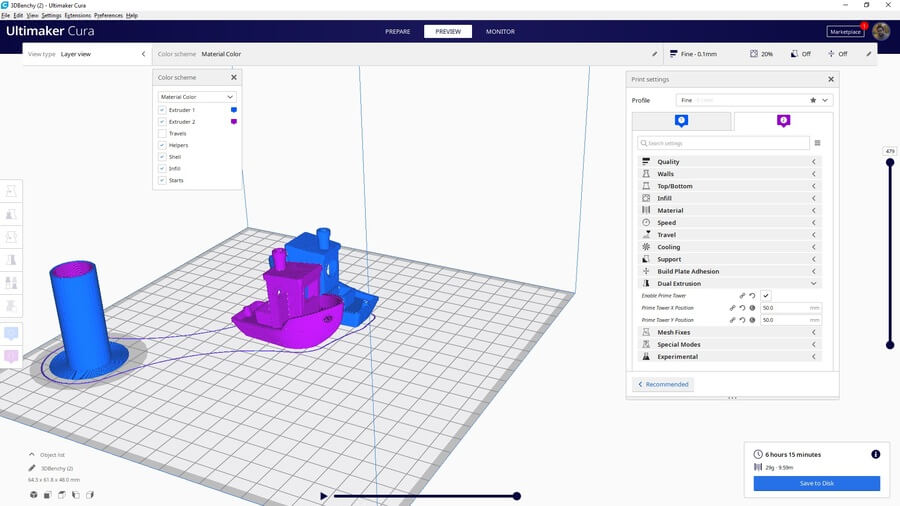Viewport: 900px width, 506px height.
Task: Select the purple extruder 2 settings tab
Action: 783,121
